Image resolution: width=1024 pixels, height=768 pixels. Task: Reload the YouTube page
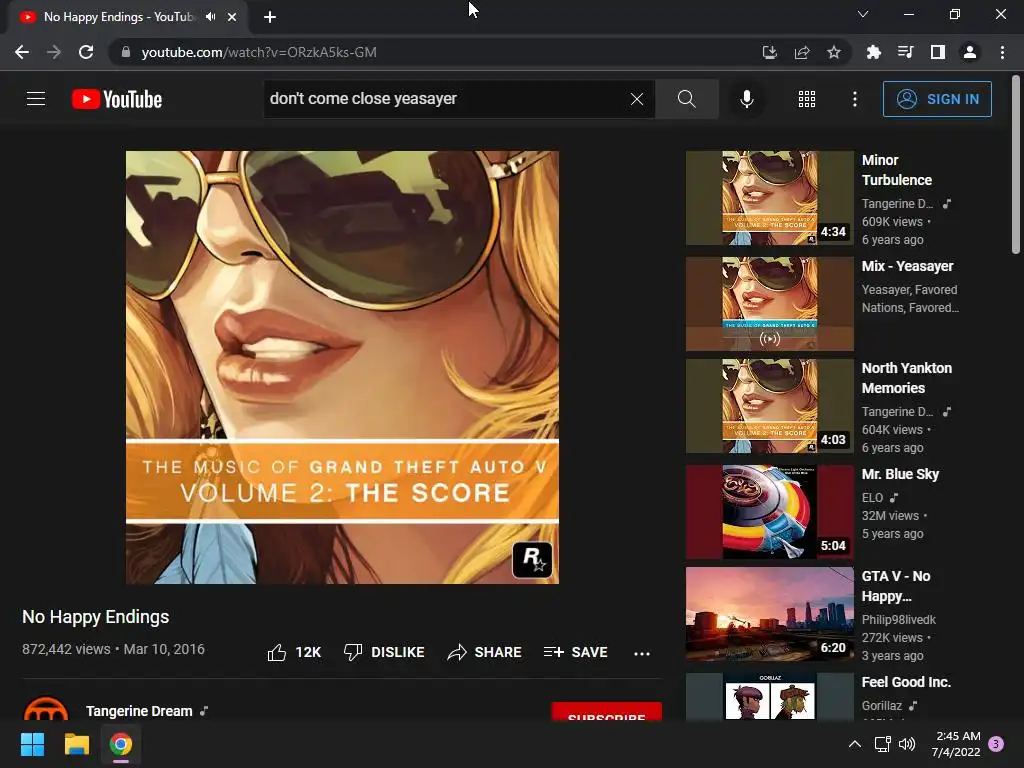[86, 52]
